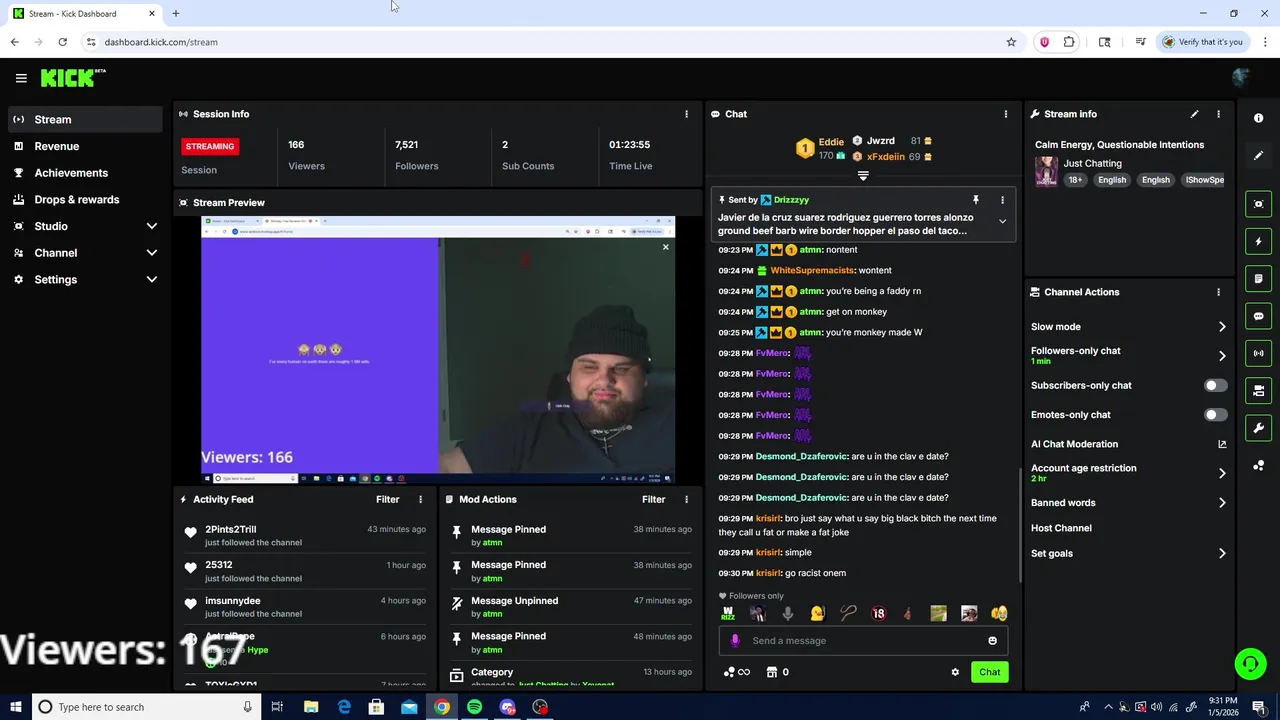Open the external link icon for AI Chat Moderation
1280x720 pixels.
click(x=1222, y=444)
